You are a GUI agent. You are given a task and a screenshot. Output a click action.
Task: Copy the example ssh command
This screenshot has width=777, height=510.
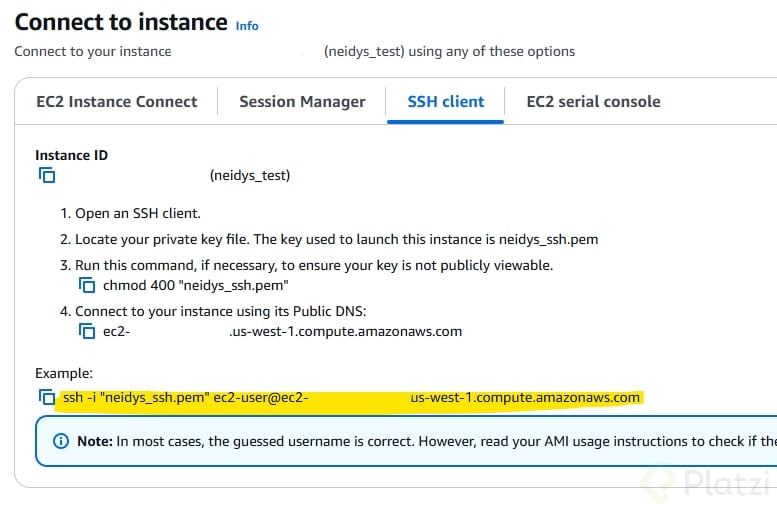(47, 397)
